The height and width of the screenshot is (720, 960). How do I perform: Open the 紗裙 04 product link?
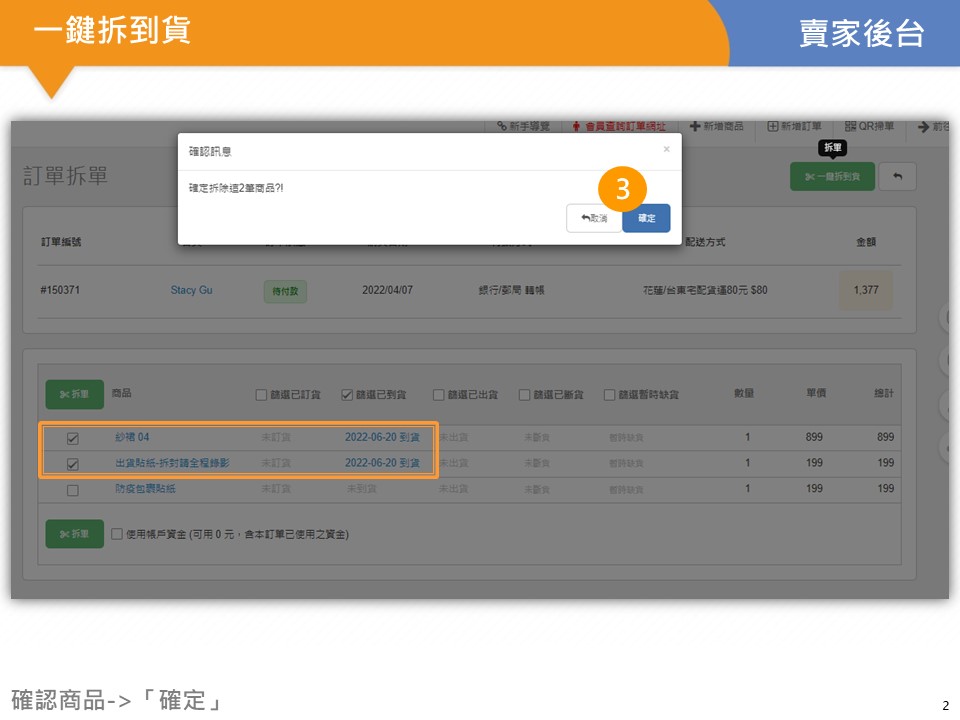tap(132, 438)
